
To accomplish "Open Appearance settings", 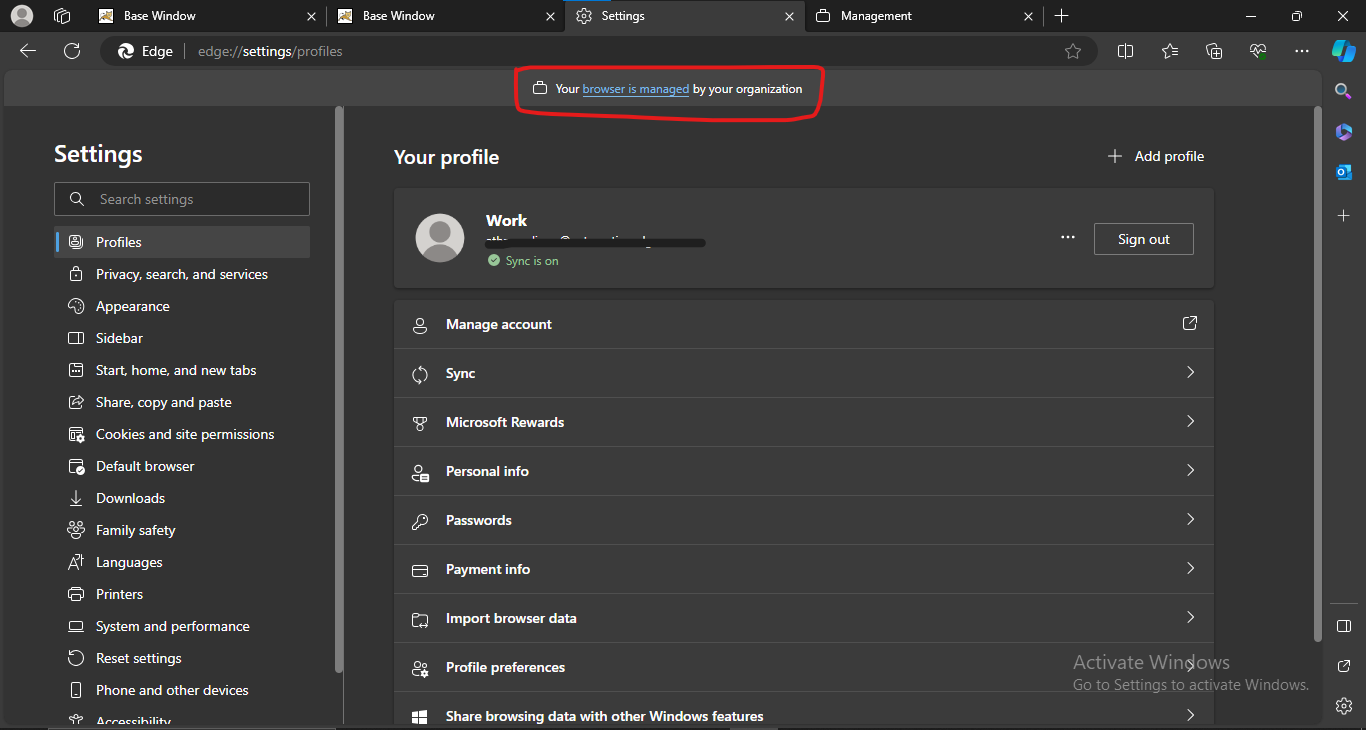I will coord(182,306).
